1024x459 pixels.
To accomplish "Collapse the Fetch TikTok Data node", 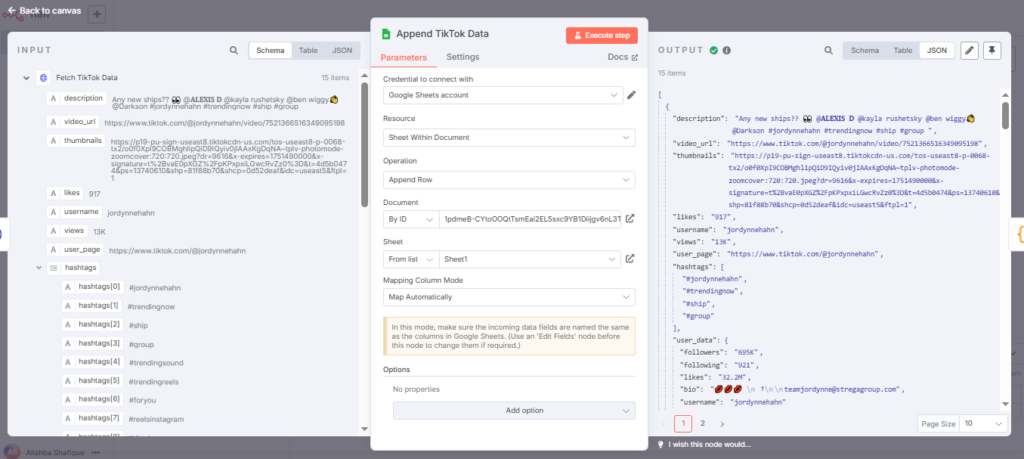I will click(x=26, y=78).
